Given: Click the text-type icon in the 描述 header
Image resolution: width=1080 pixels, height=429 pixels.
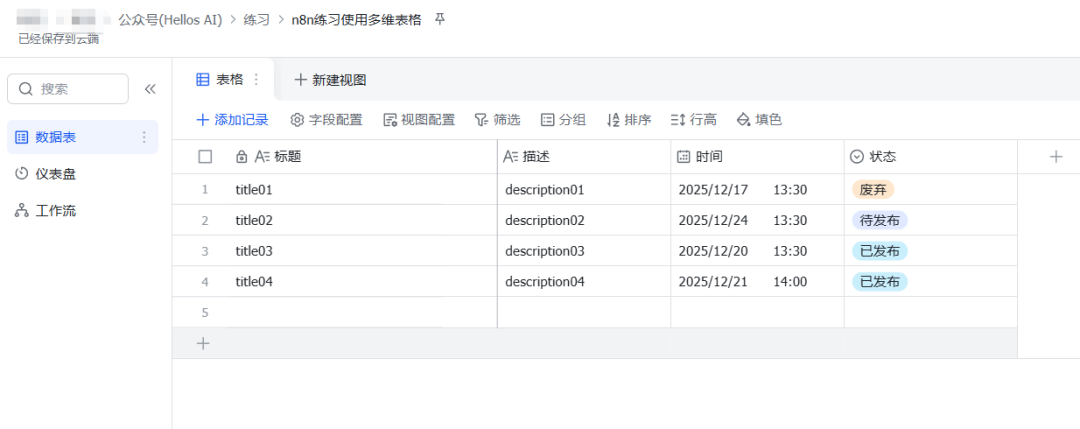Looking at the screenshot, I should click(x=510, y=157).
